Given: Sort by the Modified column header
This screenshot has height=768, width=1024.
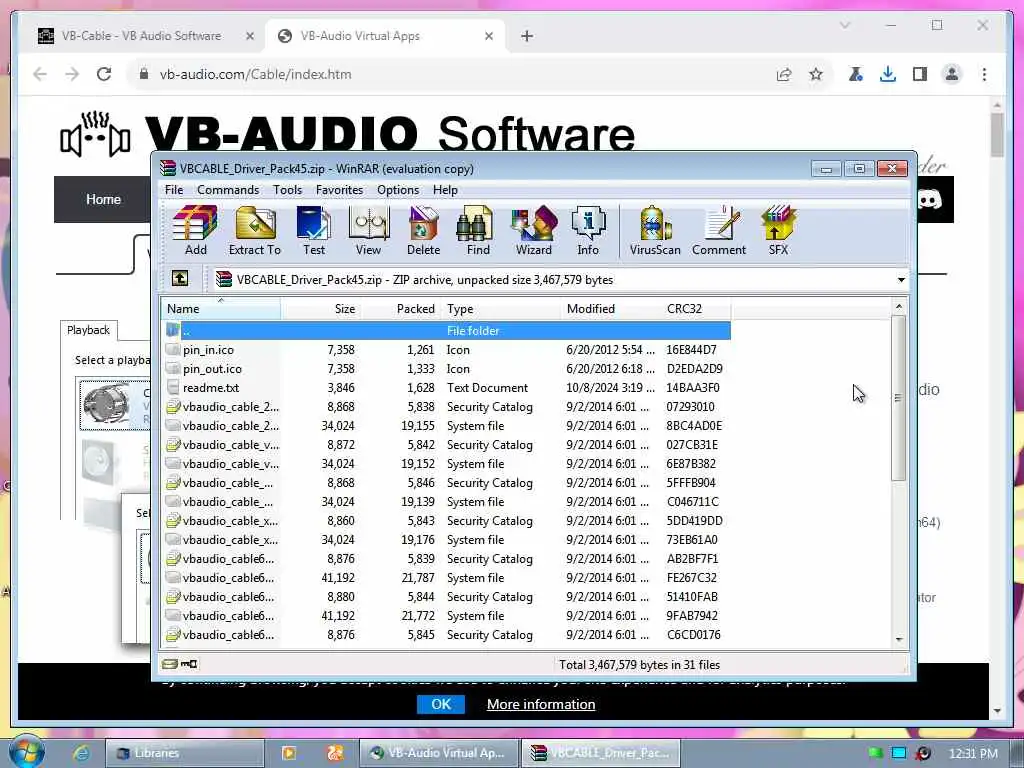Looking at the screenshot, I should (x=611, y=308).
